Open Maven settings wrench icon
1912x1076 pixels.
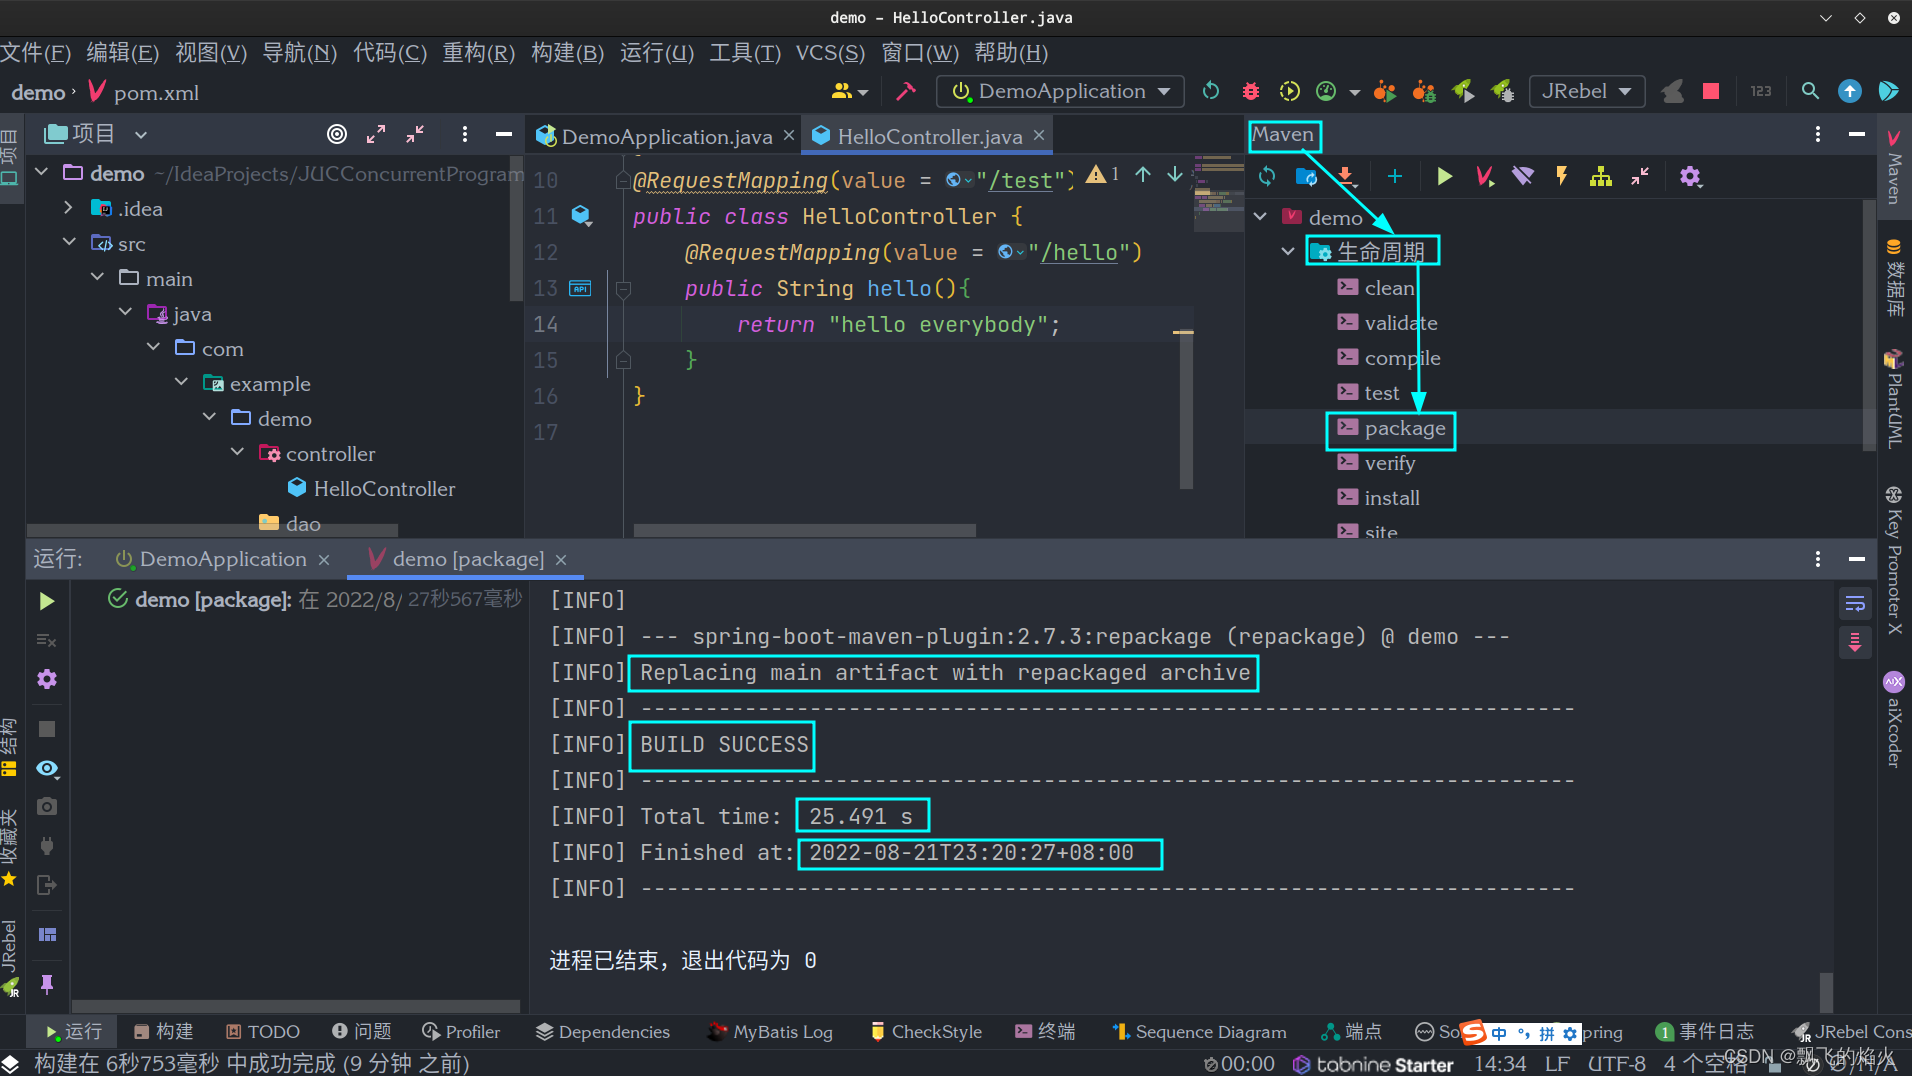click(1690, 176)
